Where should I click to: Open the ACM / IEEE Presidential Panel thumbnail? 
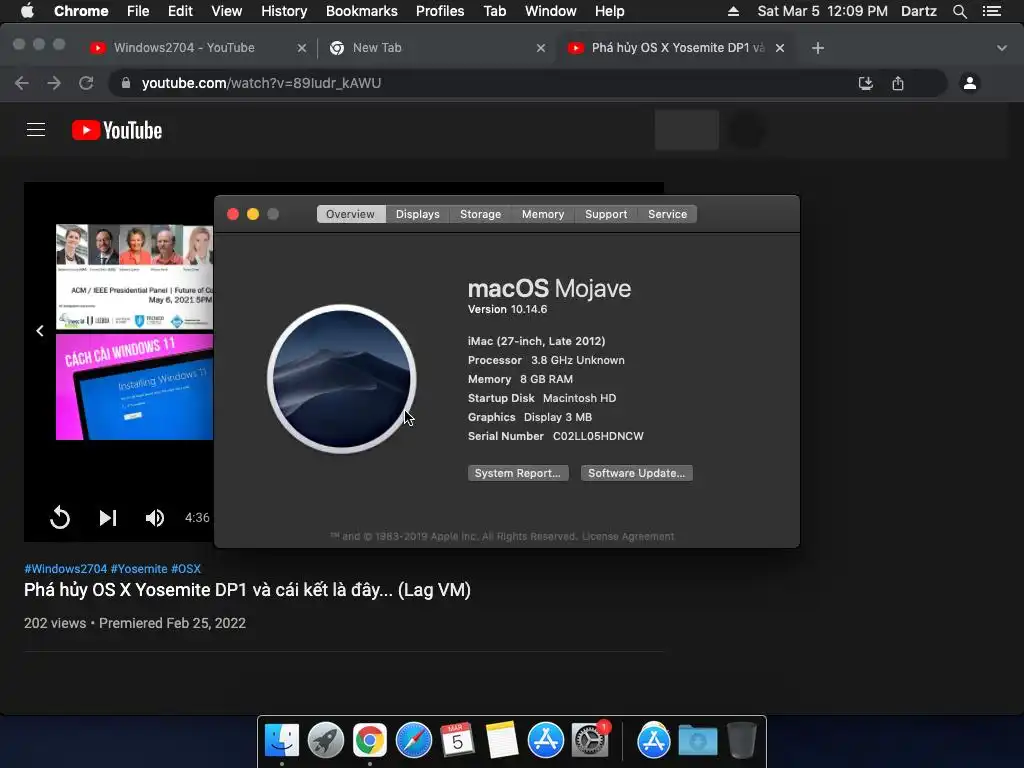coord(135,277)
